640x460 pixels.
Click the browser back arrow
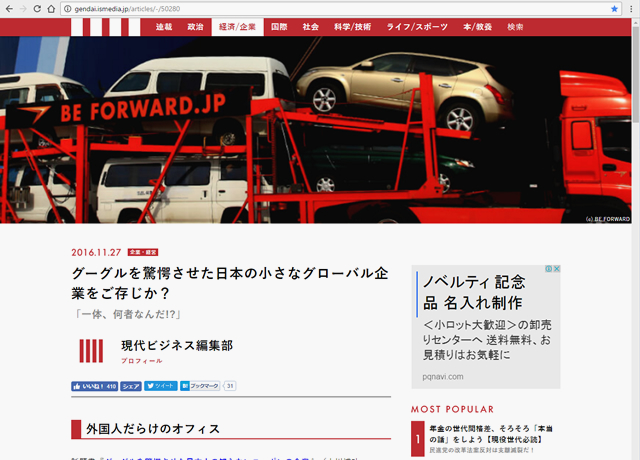(x=9, y=8)
